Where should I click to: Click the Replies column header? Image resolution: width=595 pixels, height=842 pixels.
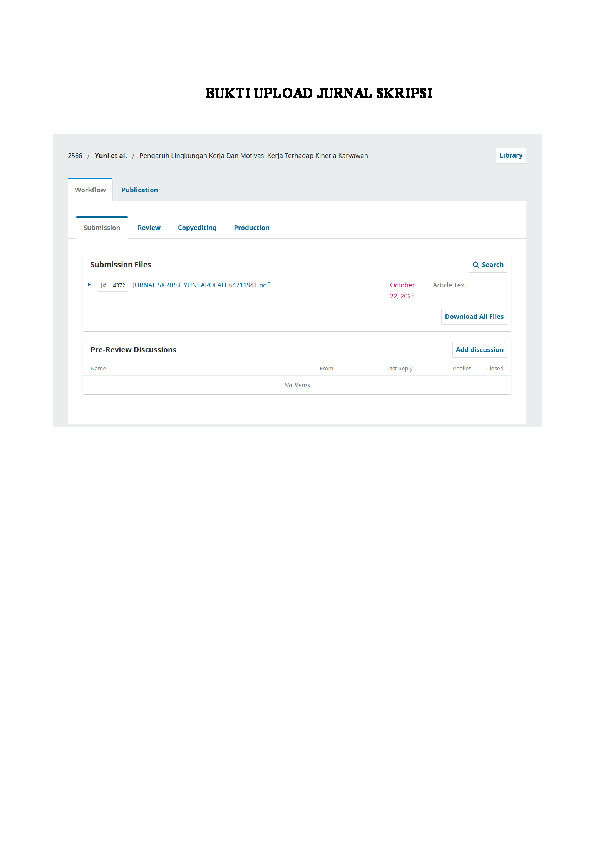click(462, 368)
